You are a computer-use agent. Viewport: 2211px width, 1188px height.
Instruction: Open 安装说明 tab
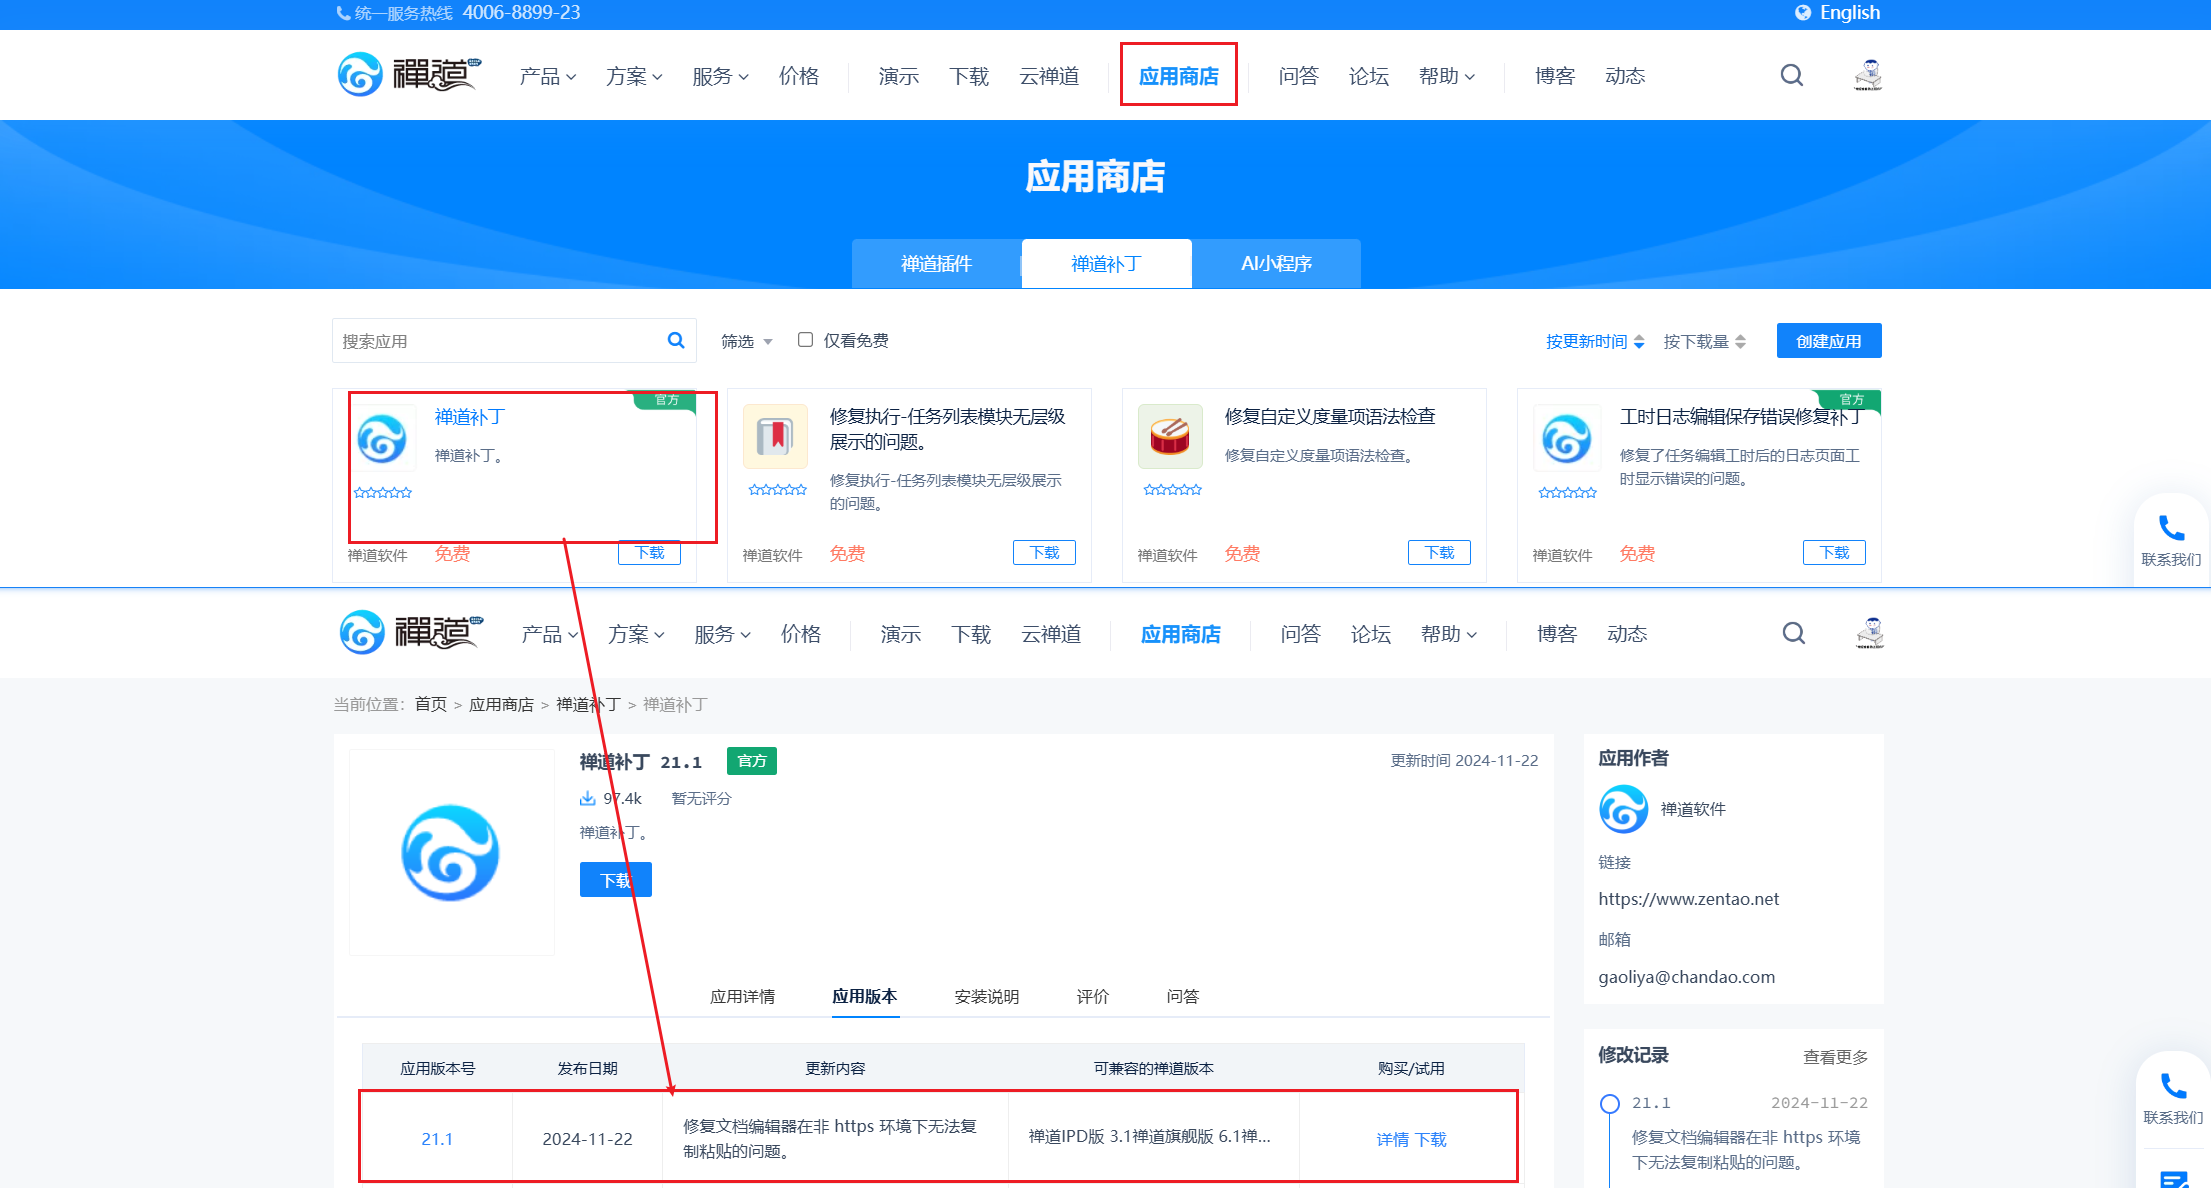(986, 996)
